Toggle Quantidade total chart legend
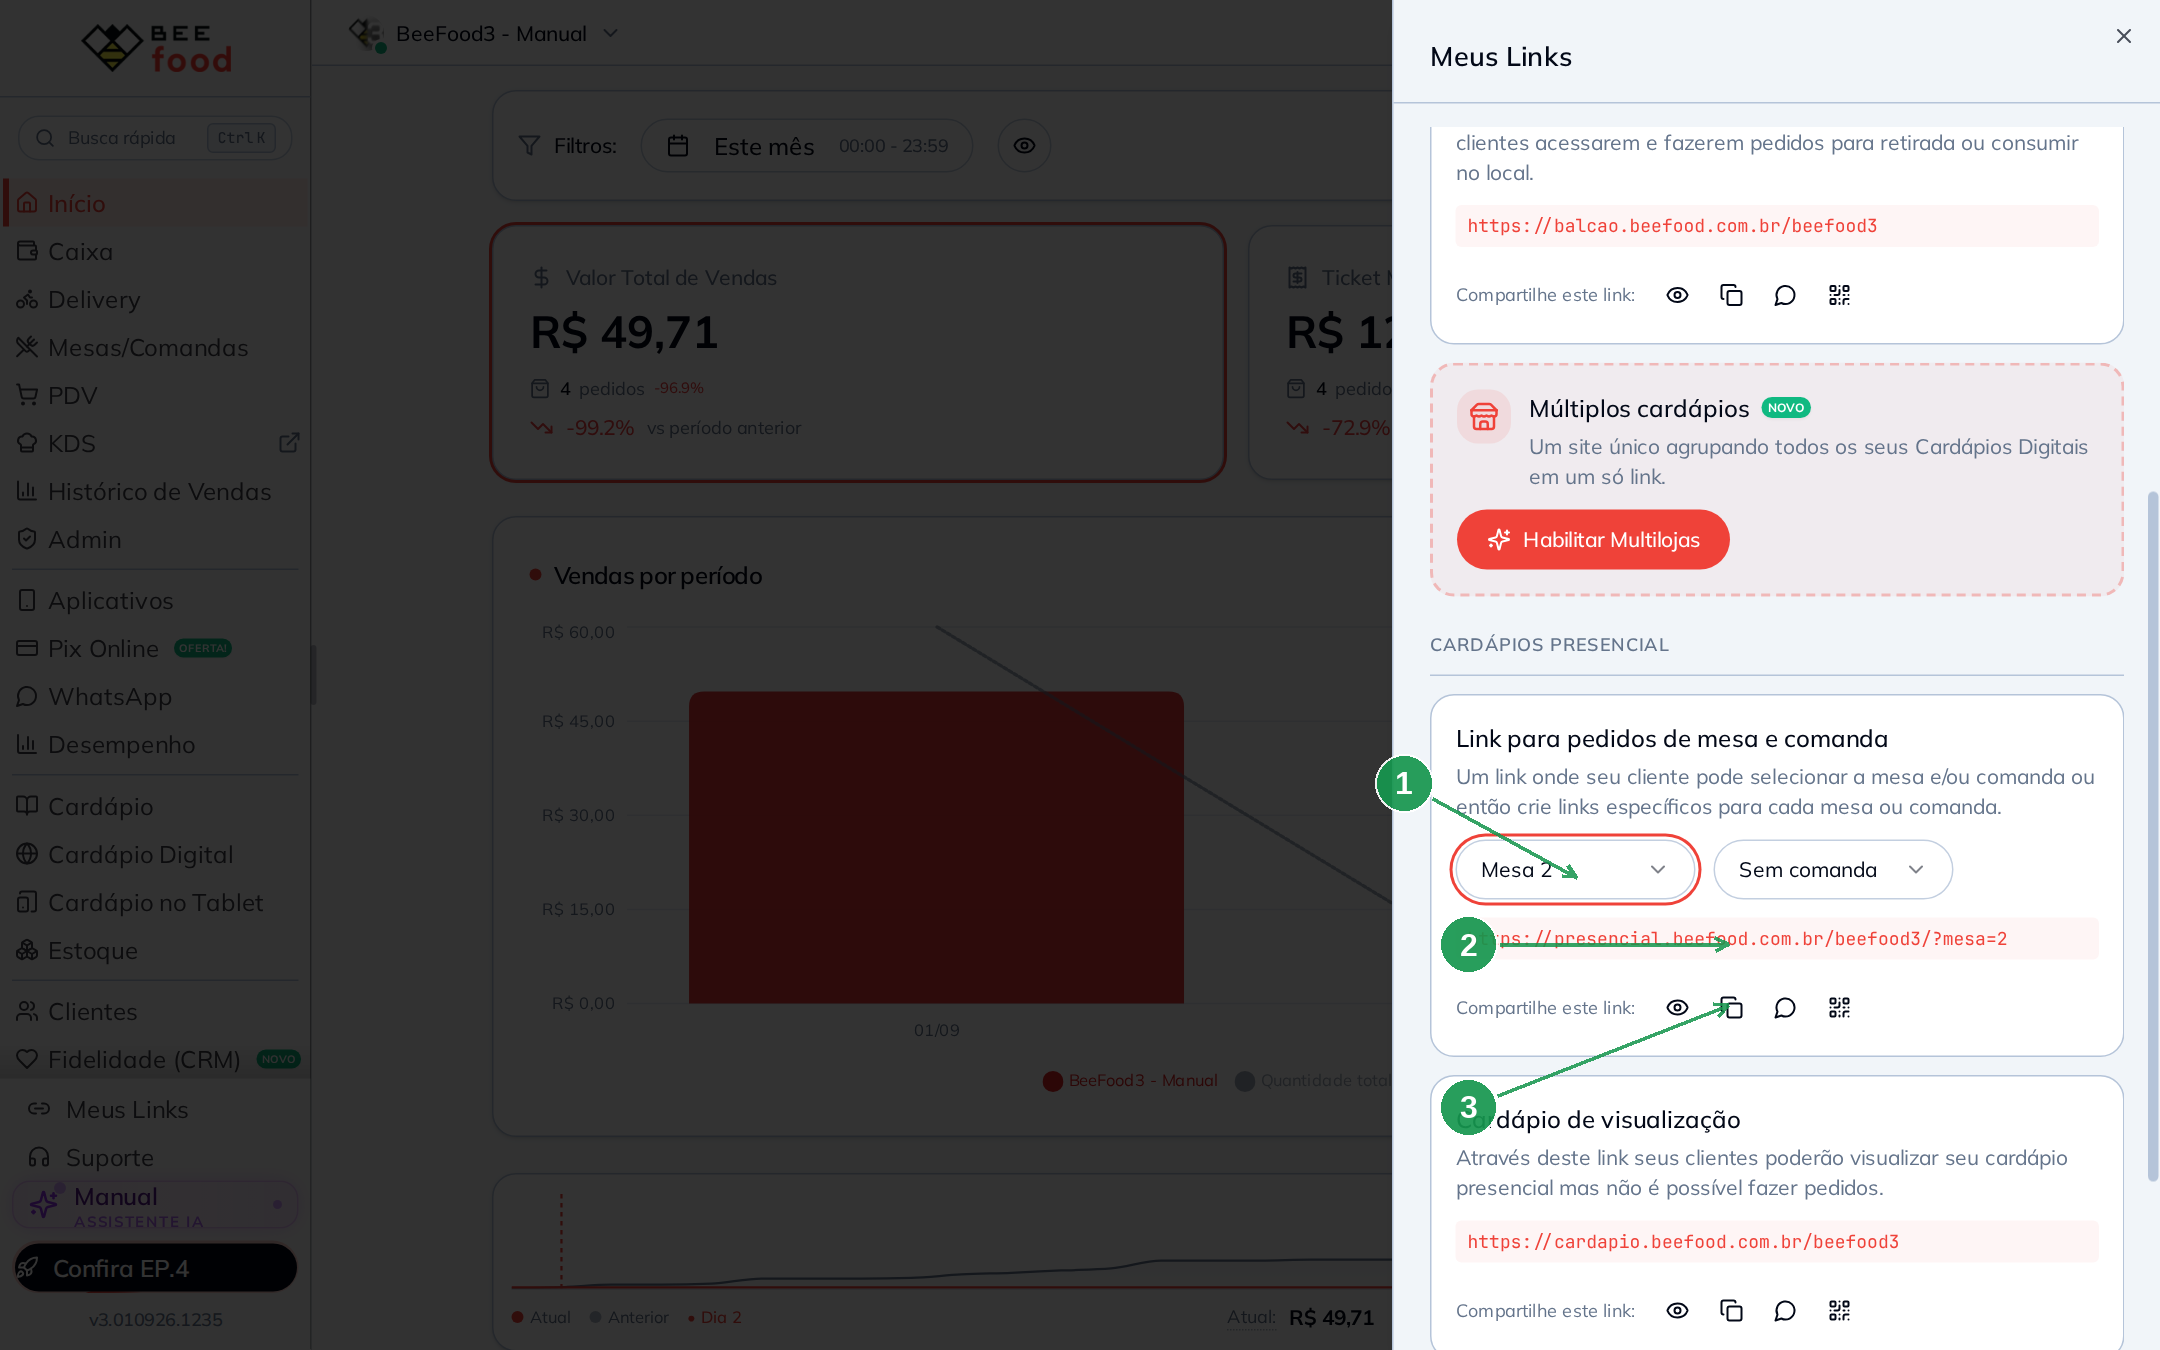 click(1314, 1081)
